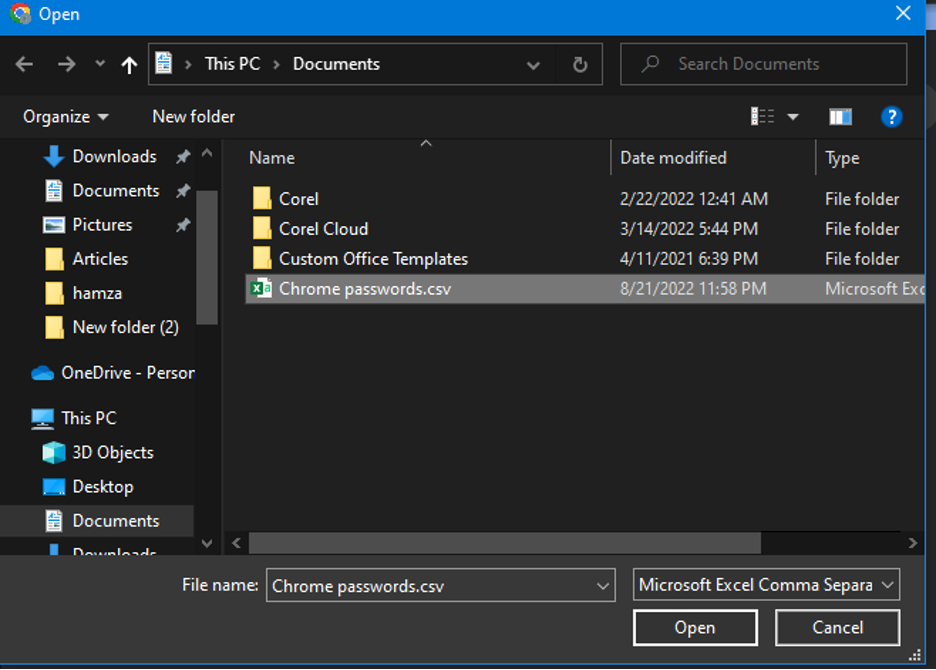The height and width of the screenshot is (670, 936).
Task: Change the view layout icon
Action: (x=762, y=116)
